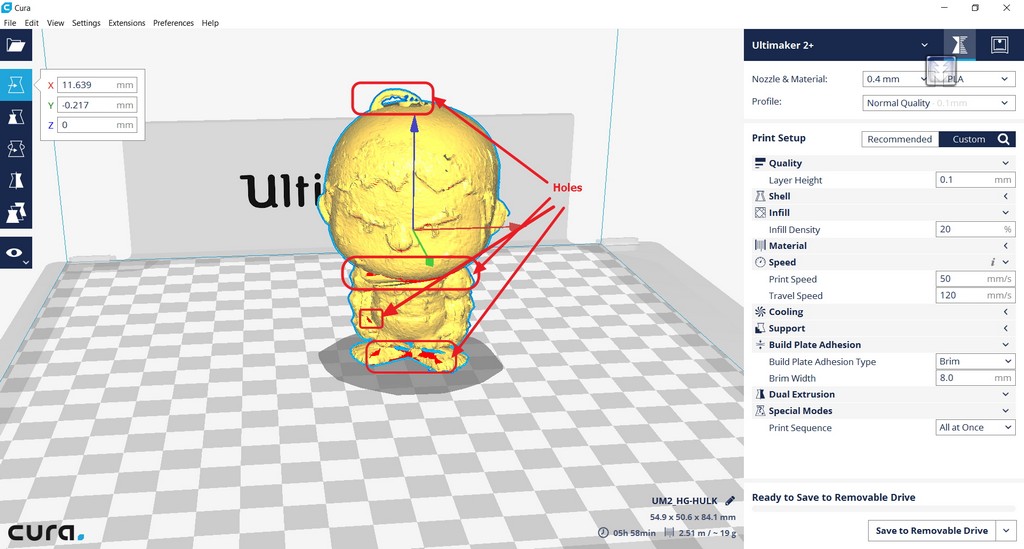Click the Y position input field

(x=97, y=105)
